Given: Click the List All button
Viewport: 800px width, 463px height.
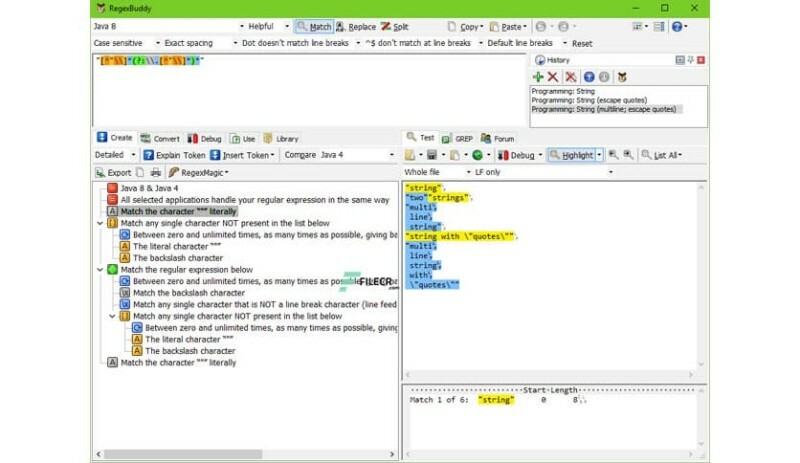Looking at the screenshot, I should 663,155.
